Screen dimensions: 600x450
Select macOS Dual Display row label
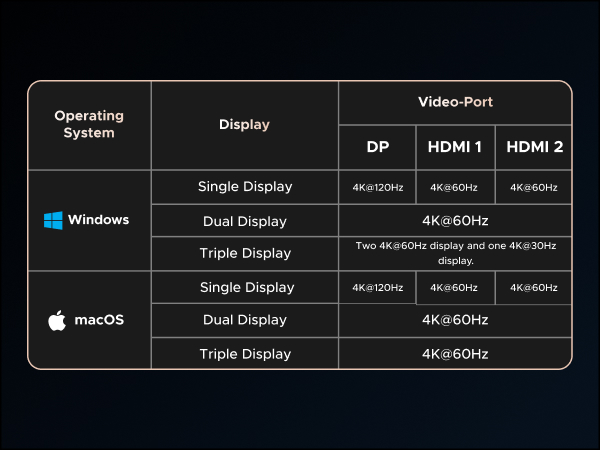click(x=245, y=320)
